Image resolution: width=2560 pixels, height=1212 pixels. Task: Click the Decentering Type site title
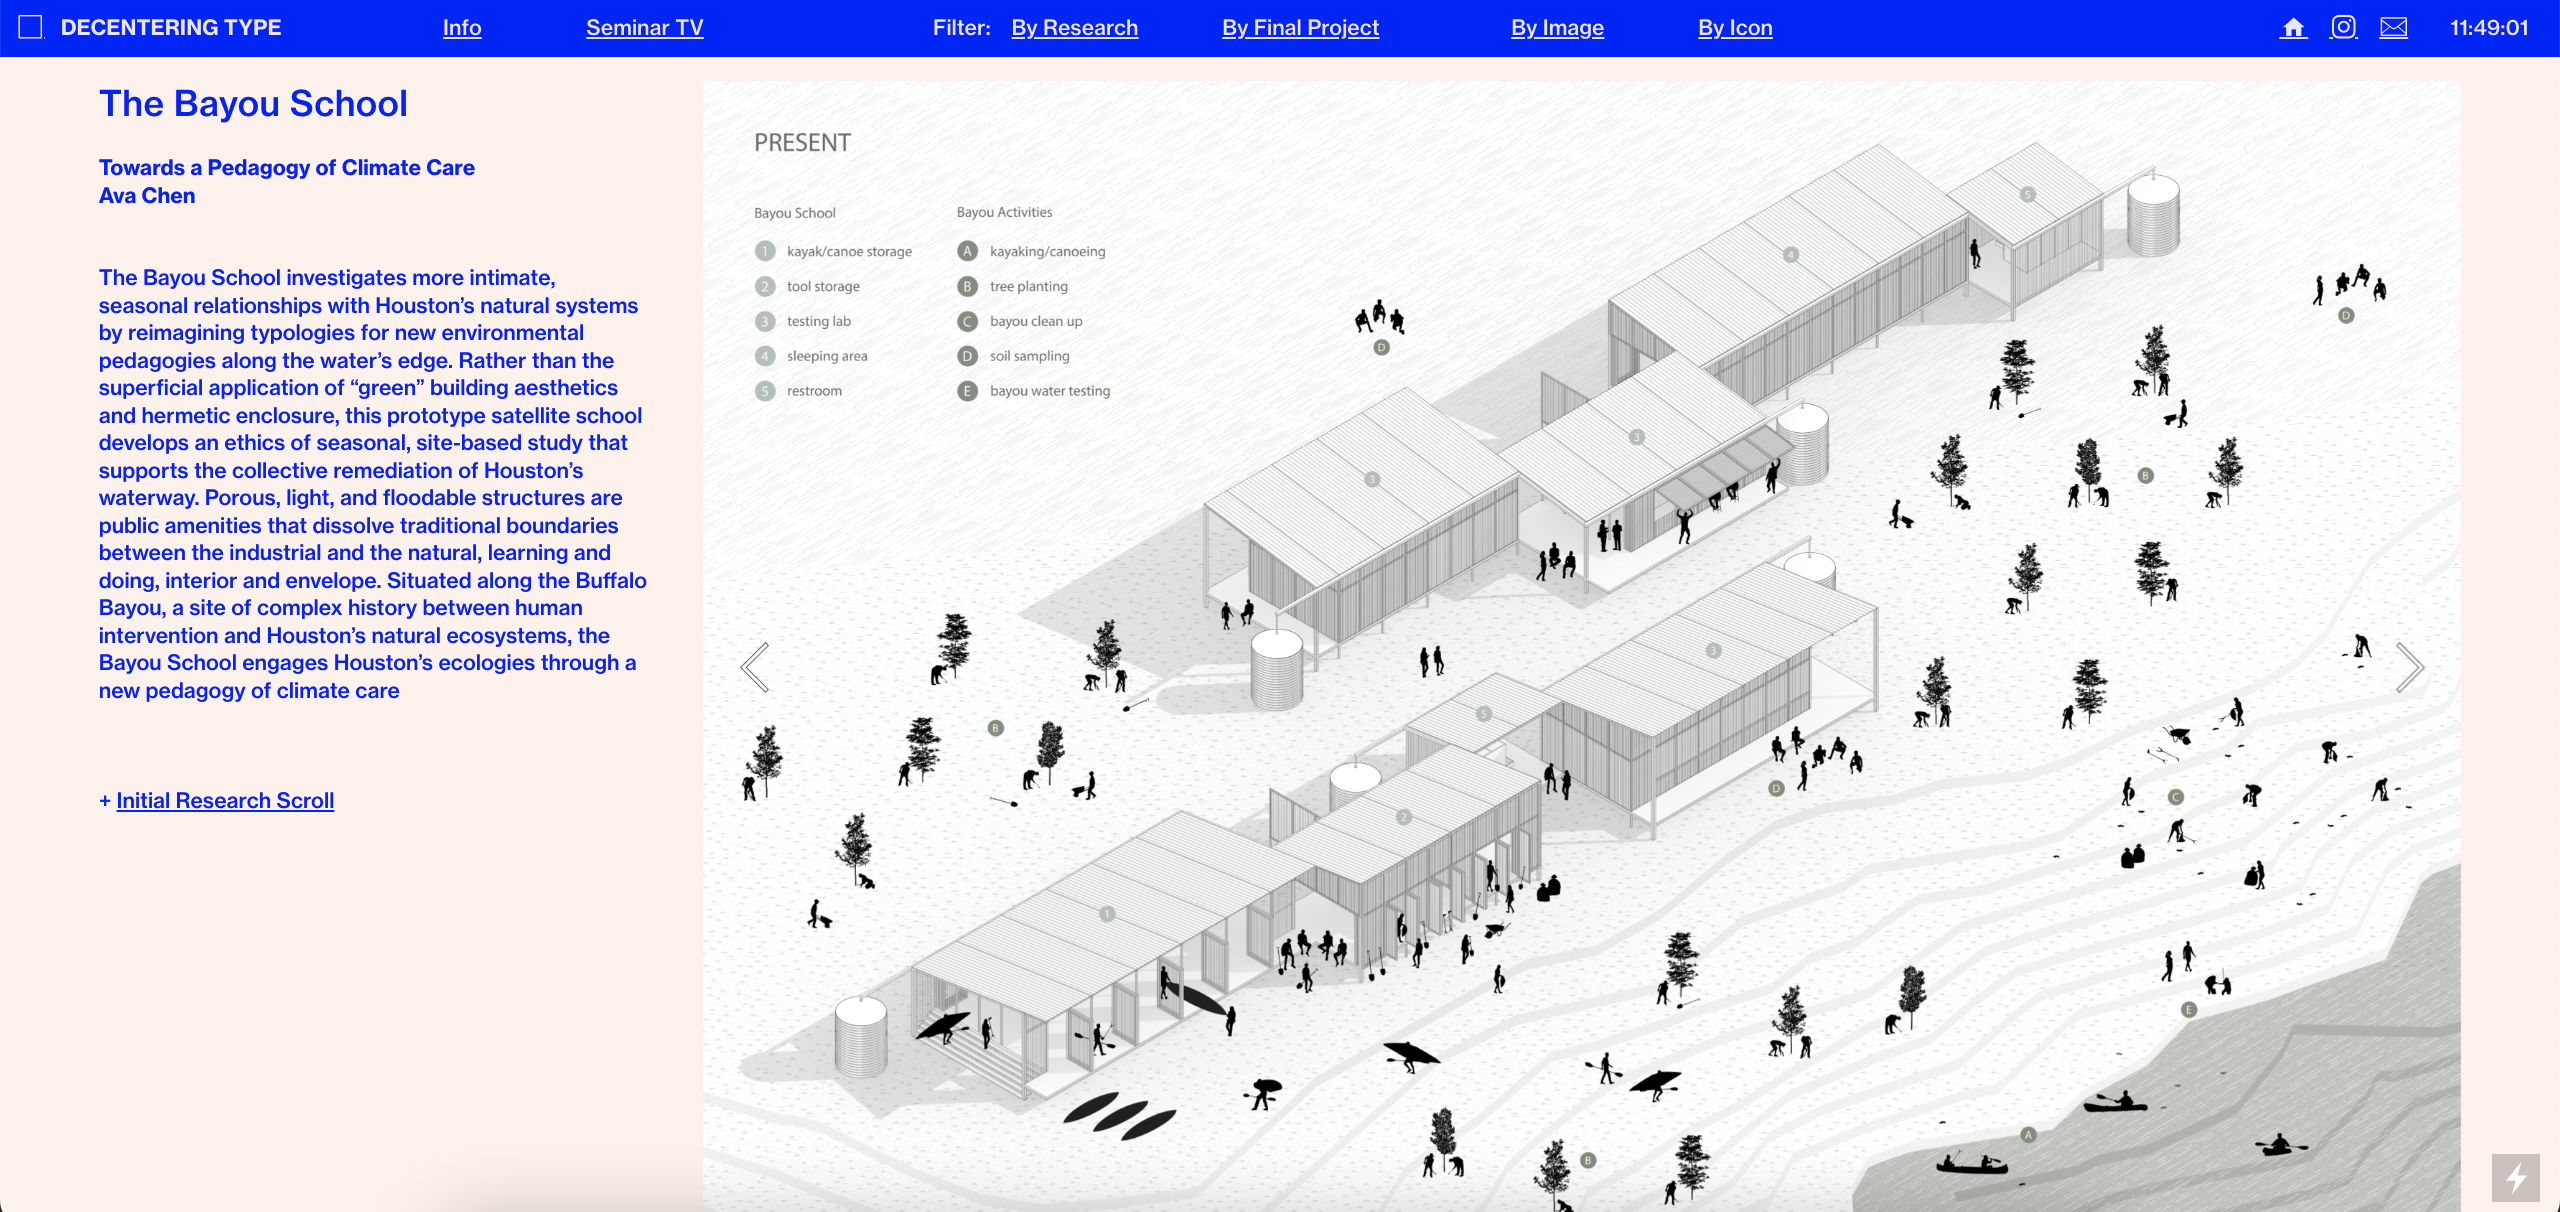(171, 28)
